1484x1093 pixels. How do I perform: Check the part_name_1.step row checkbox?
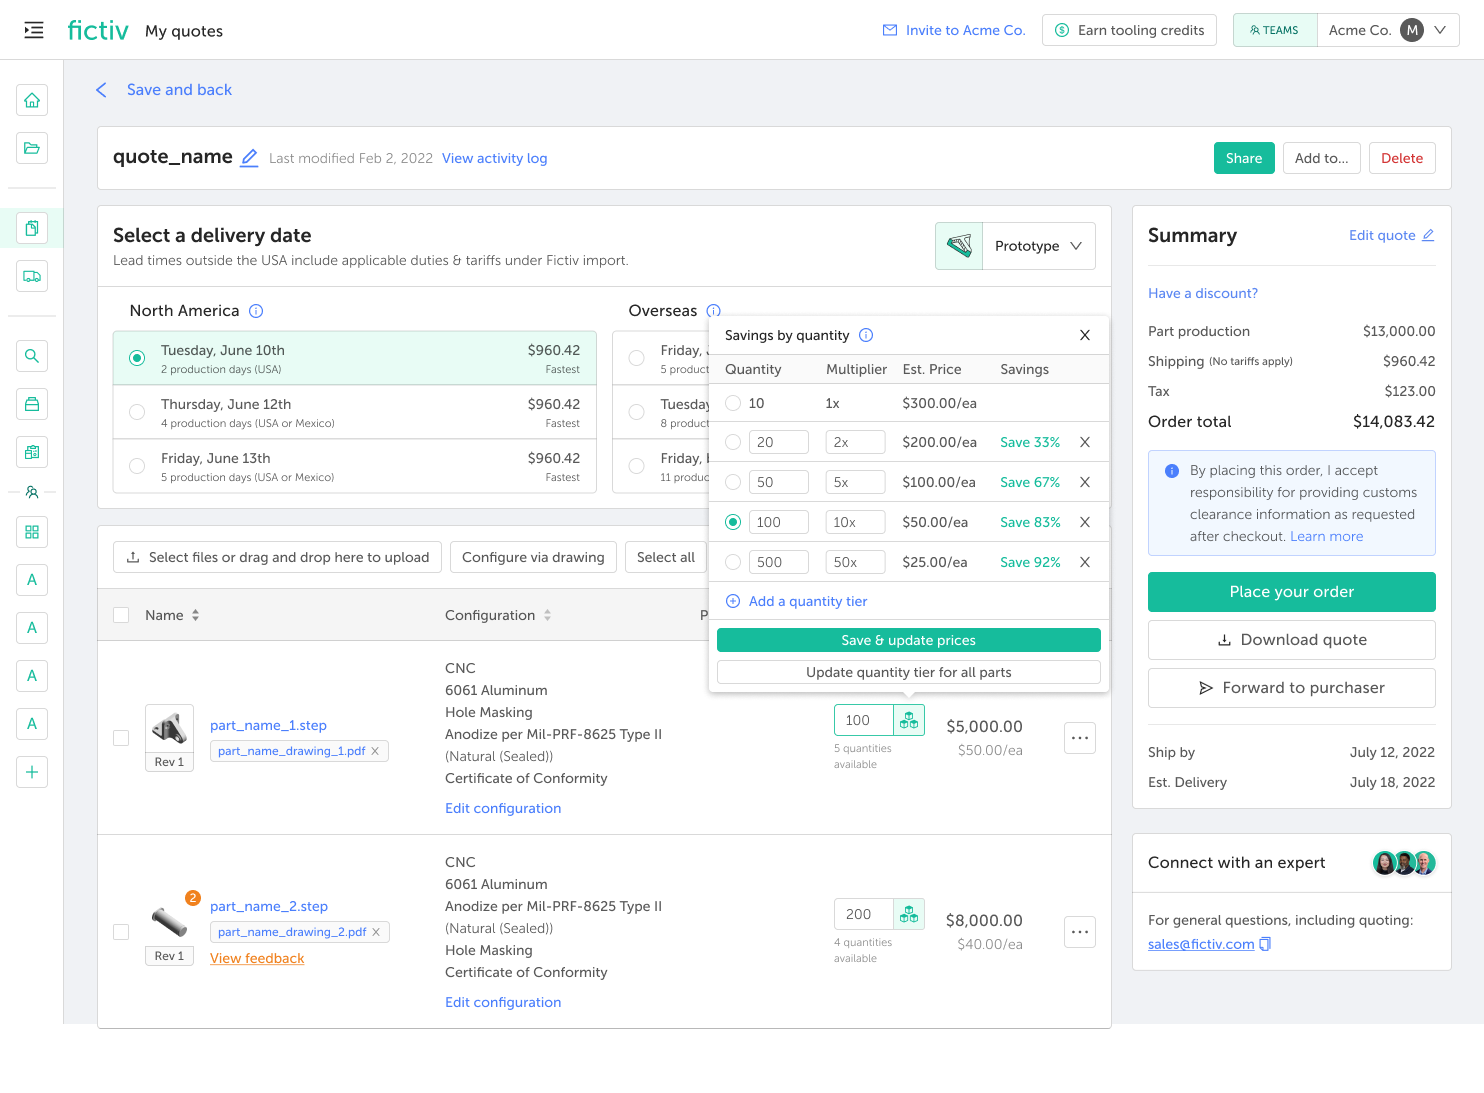121,738
